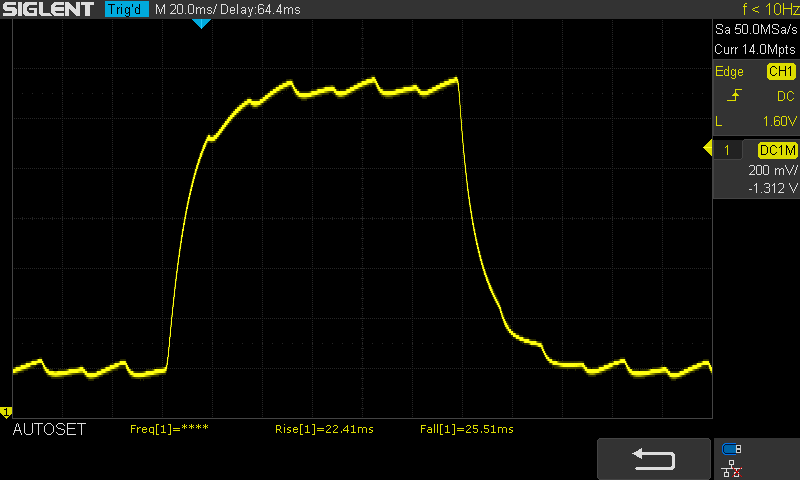Click the AUTOSET label
Screen dimensions: 800x480
coord(49,430)
